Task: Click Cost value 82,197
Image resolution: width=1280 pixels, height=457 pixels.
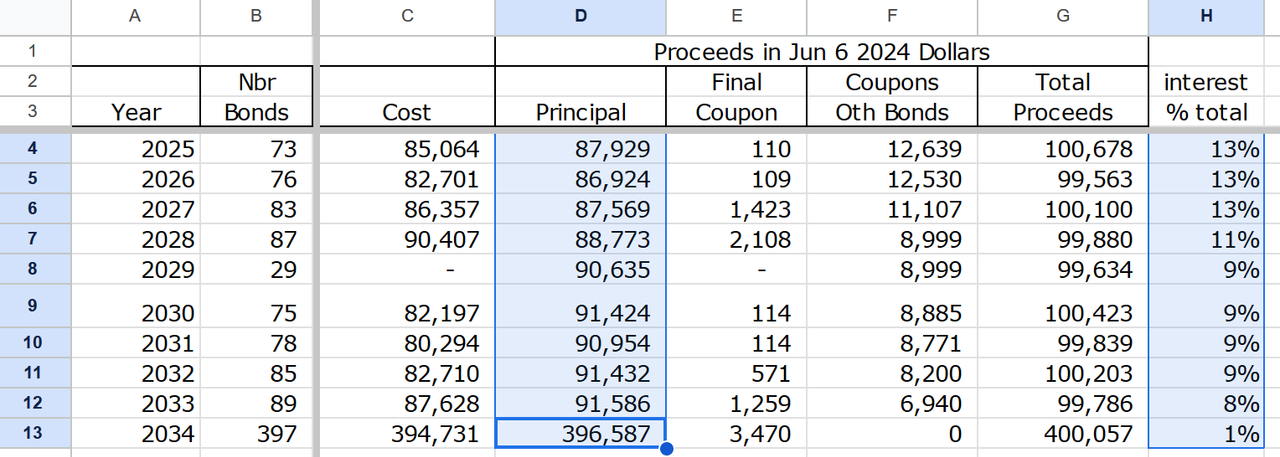Action: pyautogui.click(x=406, y=307)
